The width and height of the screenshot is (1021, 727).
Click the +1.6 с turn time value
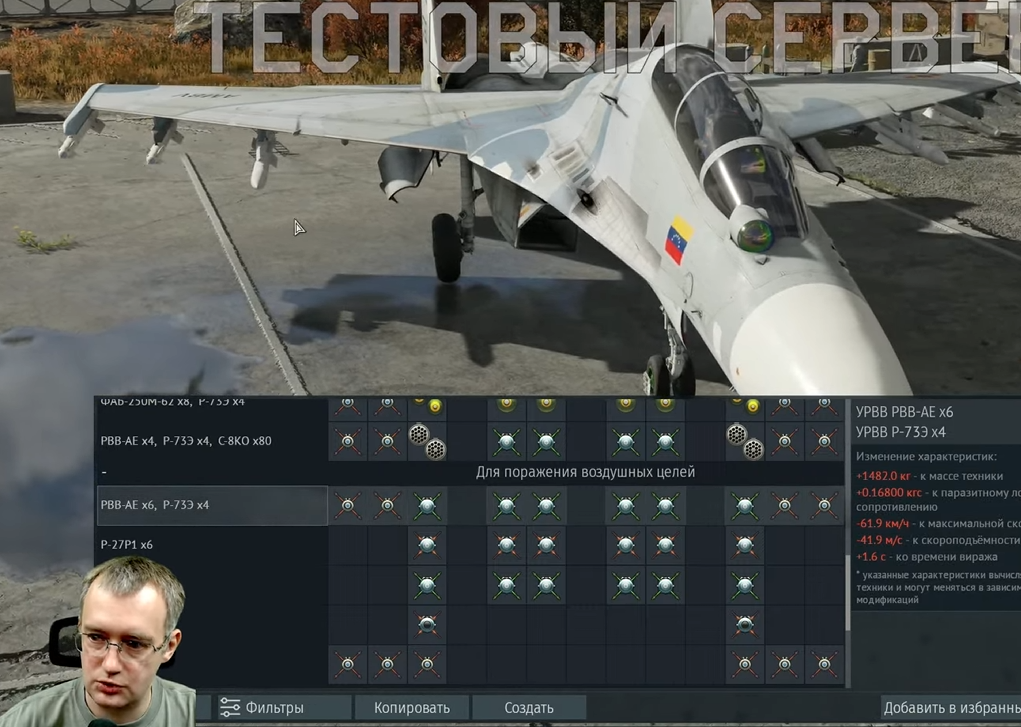[x=871, y=557]
